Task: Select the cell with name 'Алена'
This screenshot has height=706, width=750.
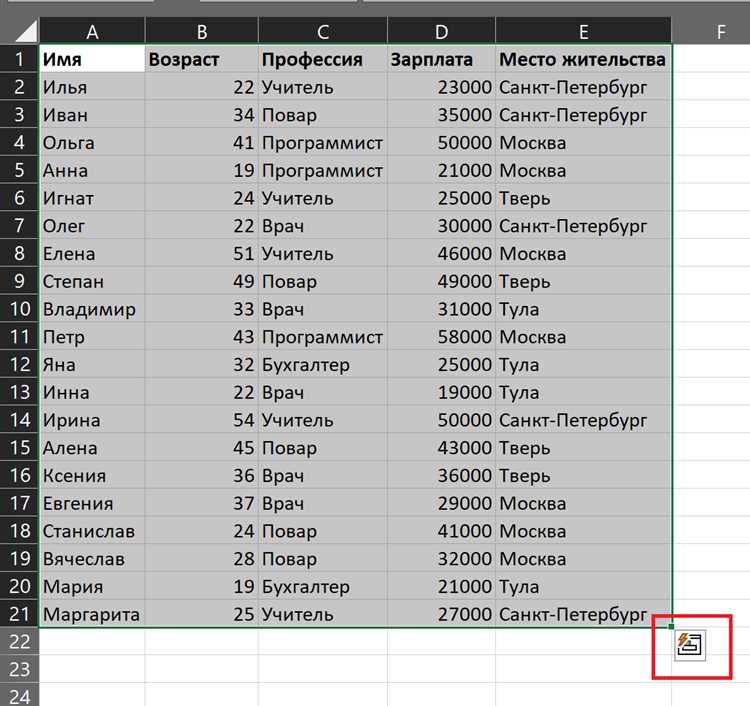Action: pyautogui.click(x=92, y=447)
